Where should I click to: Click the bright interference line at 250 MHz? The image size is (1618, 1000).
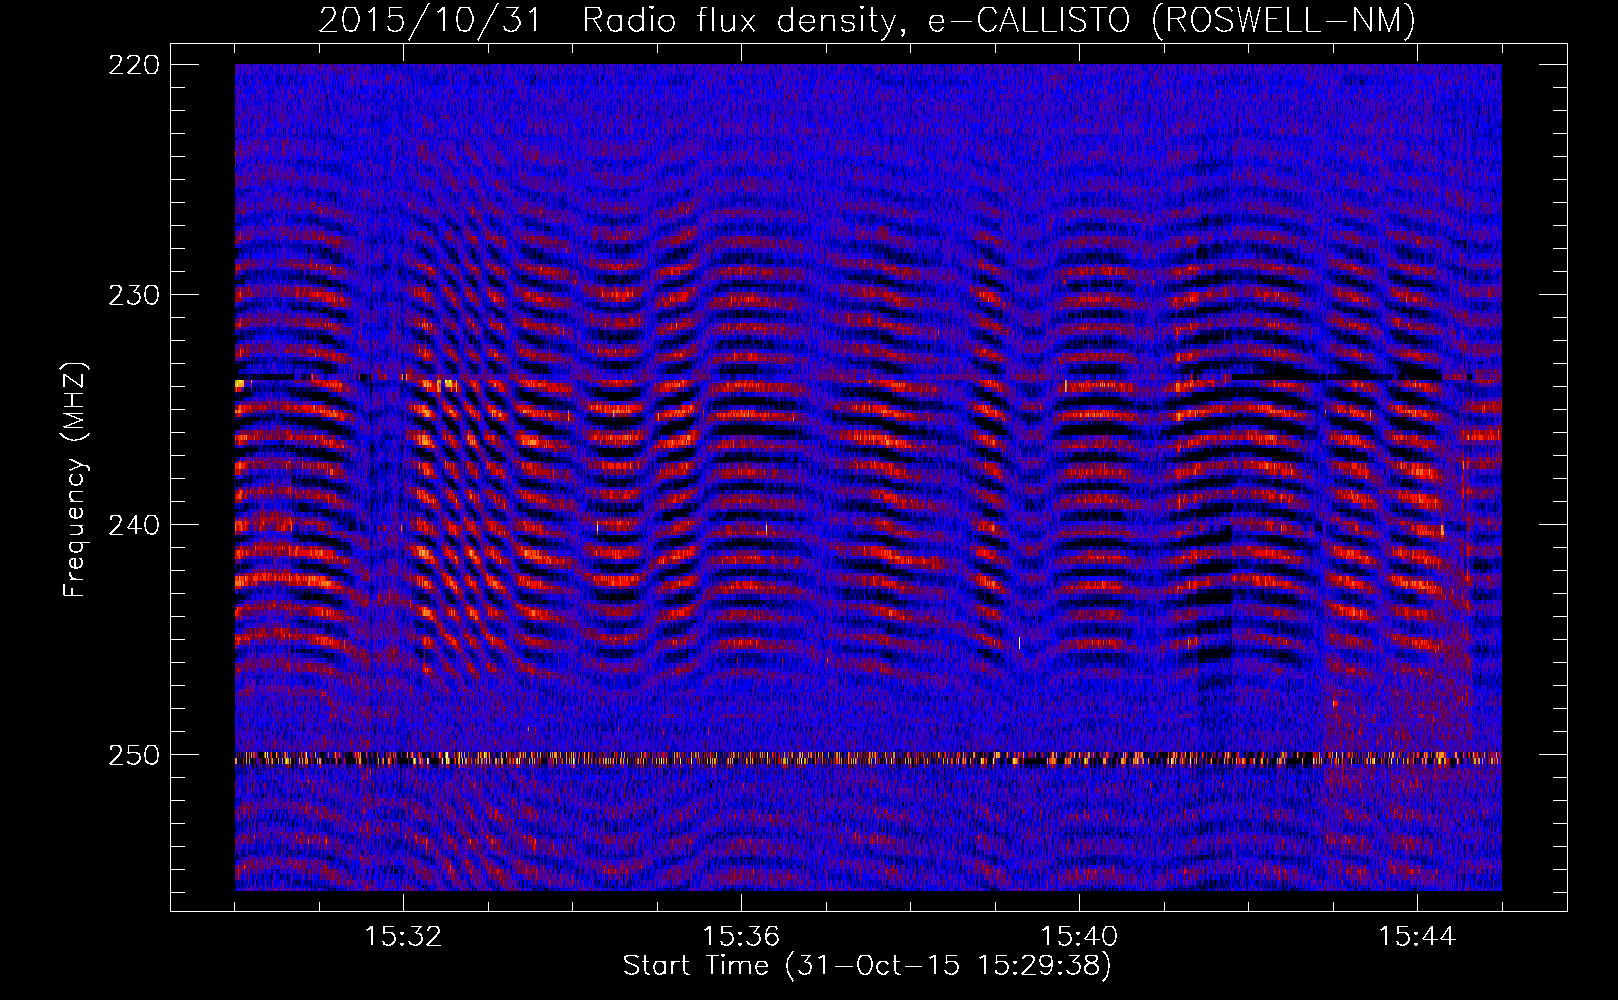868,759
